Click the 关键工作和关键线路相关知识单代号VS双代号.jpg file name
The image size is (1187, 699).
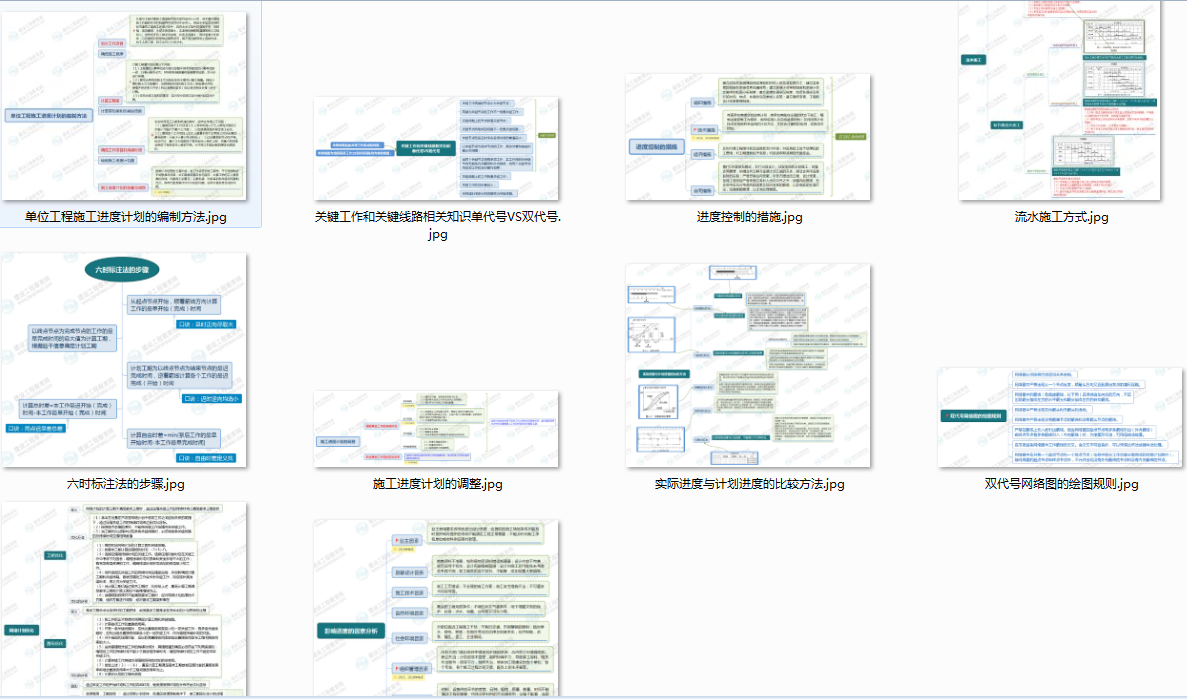tap(437, 225)
